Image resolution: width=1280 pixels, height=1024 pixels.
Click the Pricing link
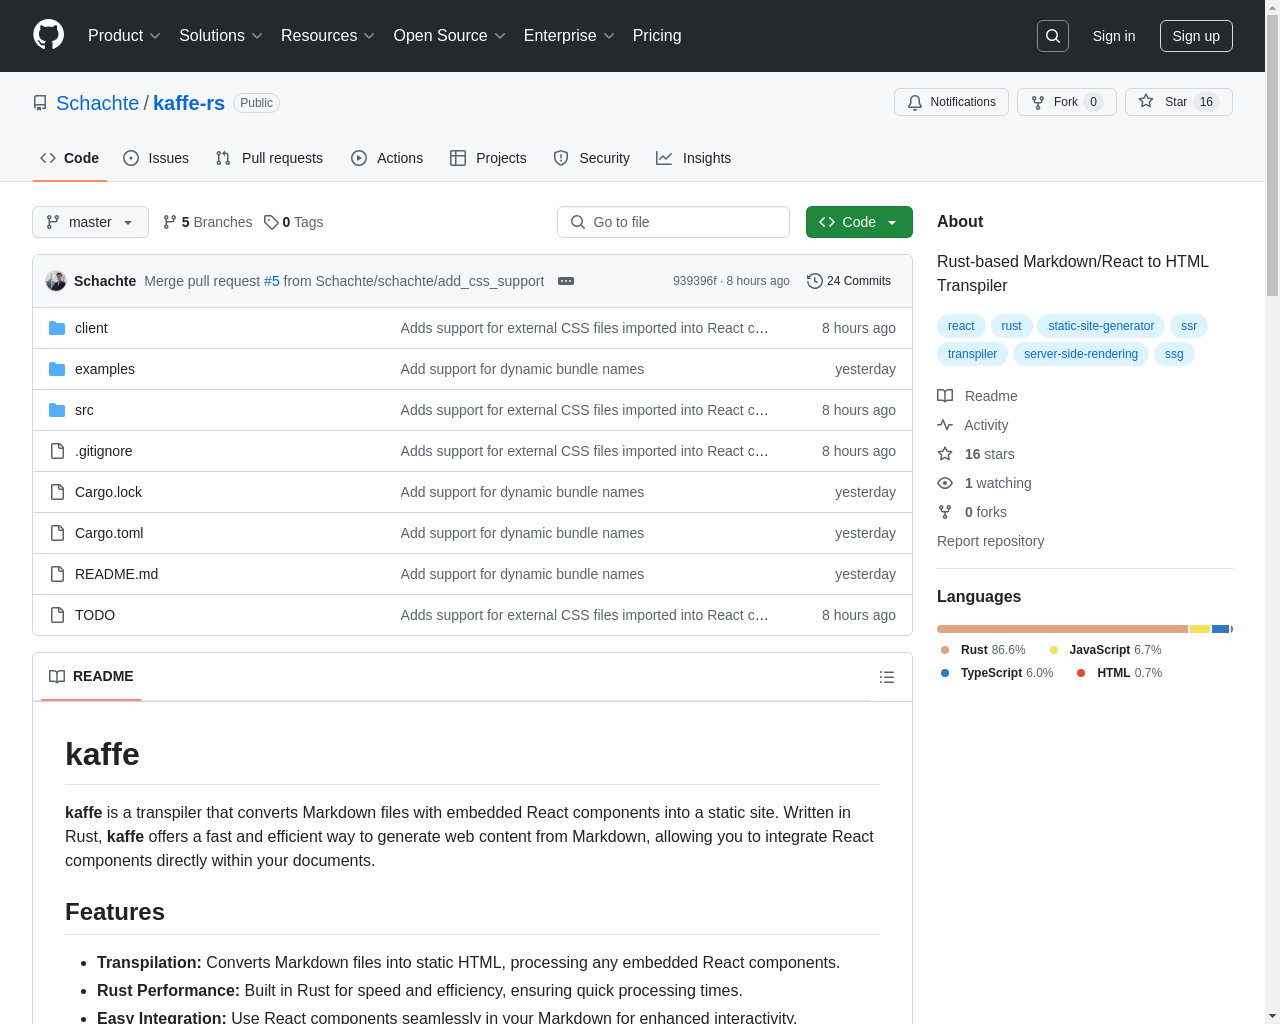coord(657,36)
